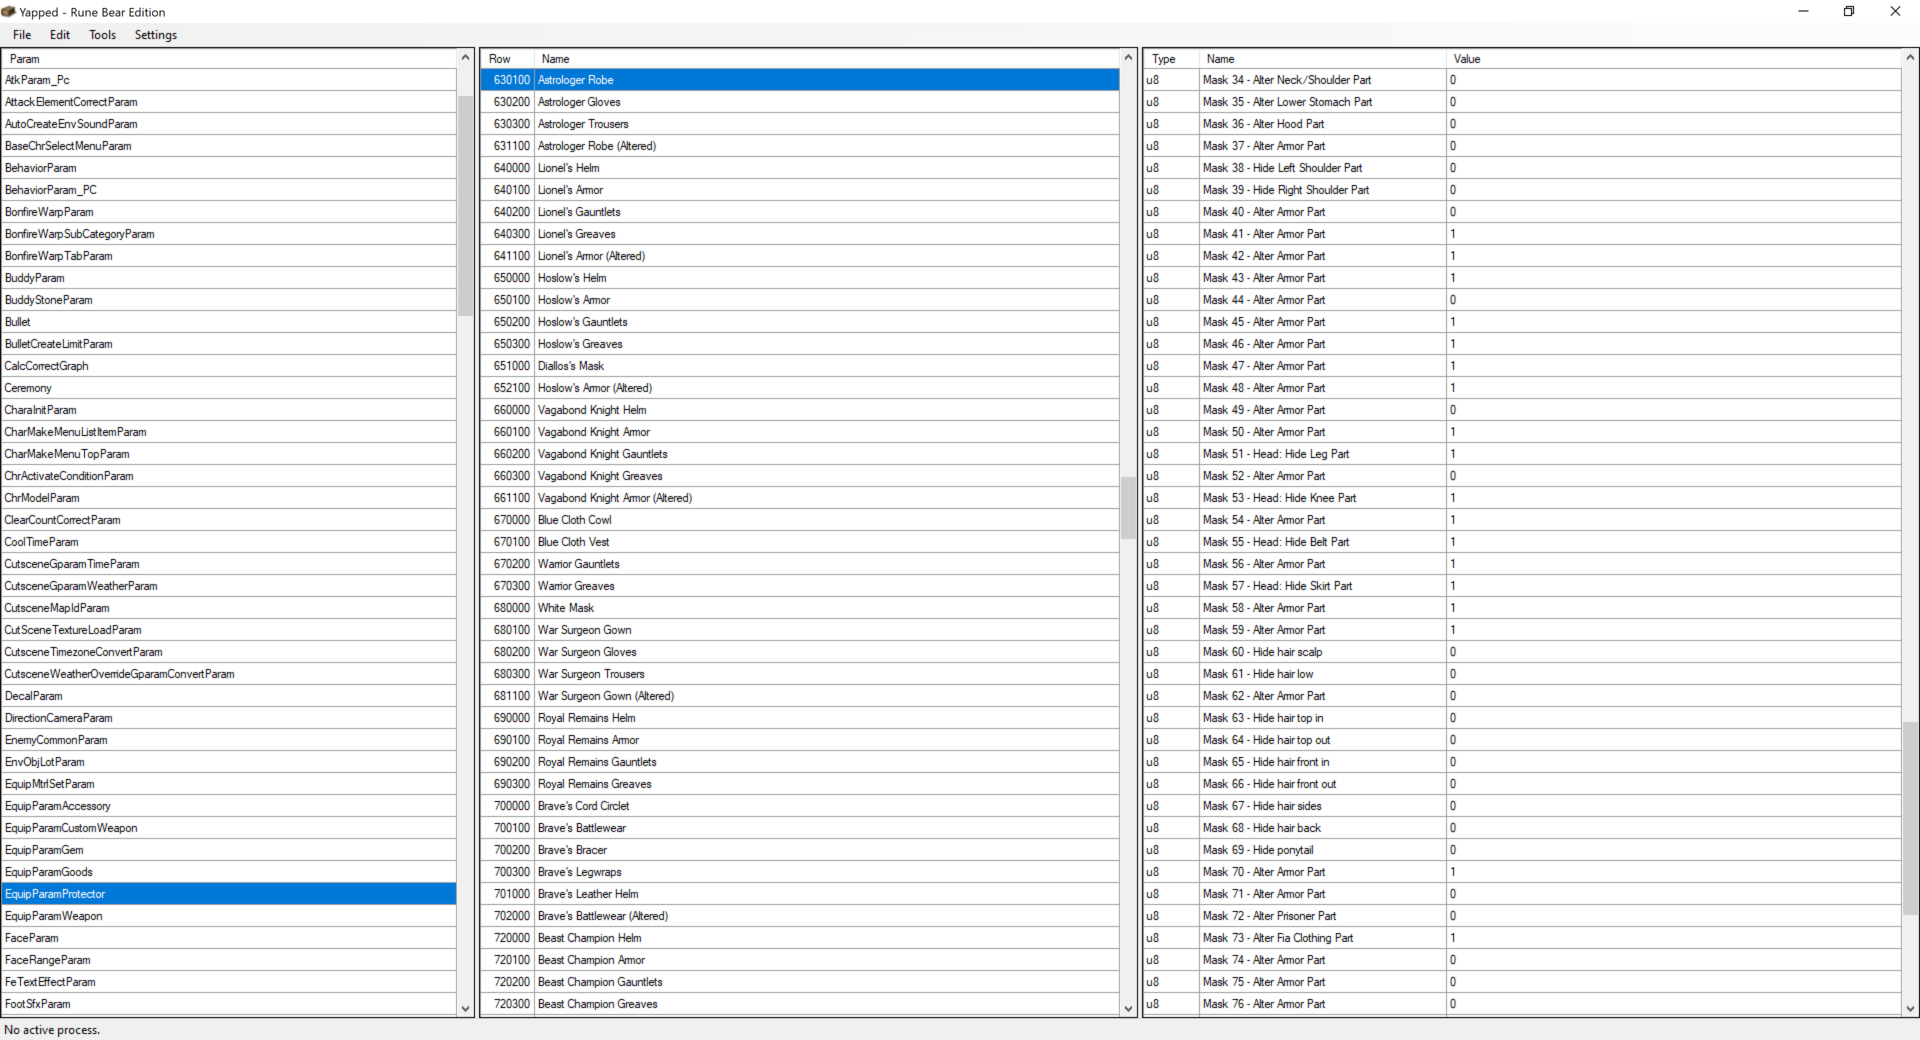
Task: Click u8 type cell of Mask 53 row
Action: [x=1172, y=498]
